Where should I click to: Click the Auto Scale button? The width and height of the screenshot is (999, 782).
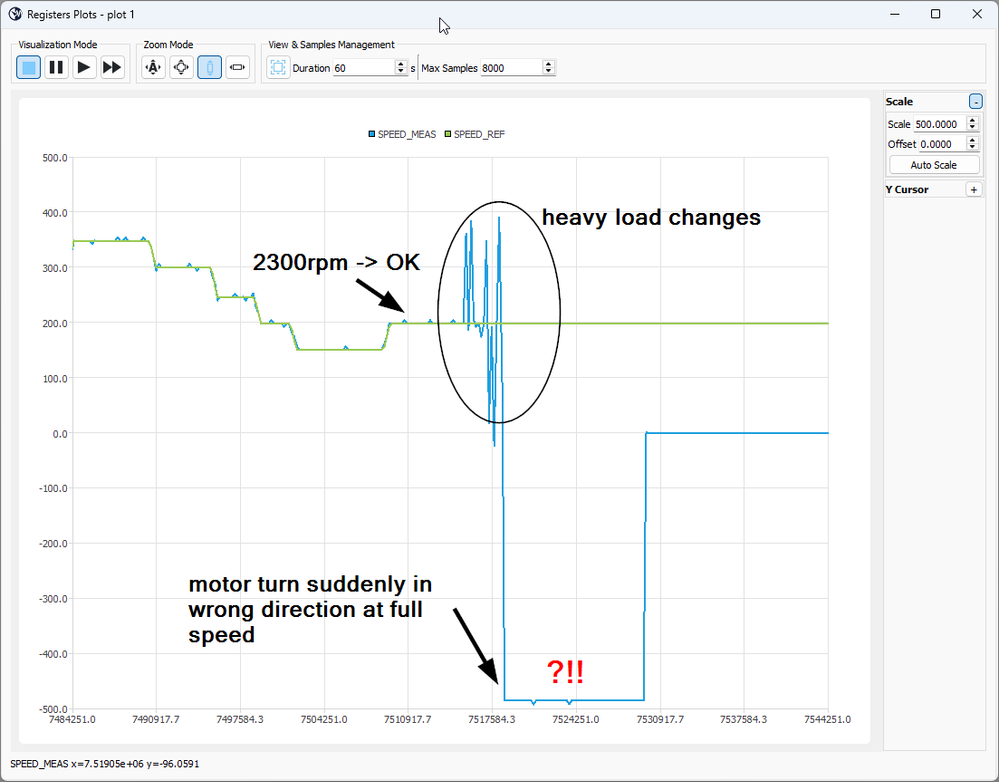(933, 165)
